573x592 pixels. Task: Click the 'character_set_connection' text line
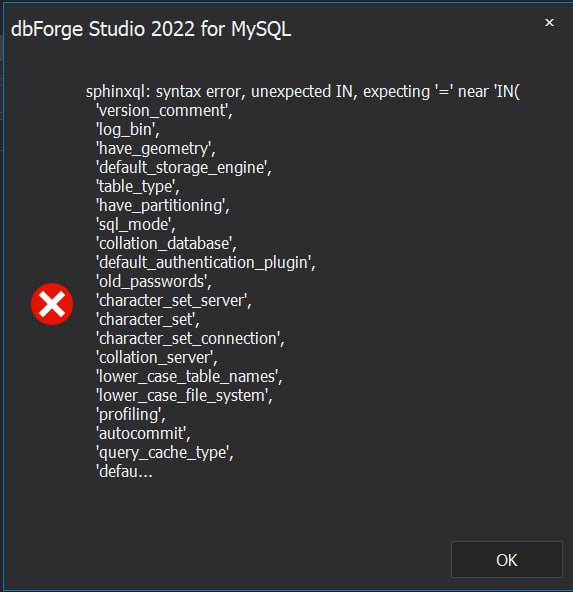point(190,339)
